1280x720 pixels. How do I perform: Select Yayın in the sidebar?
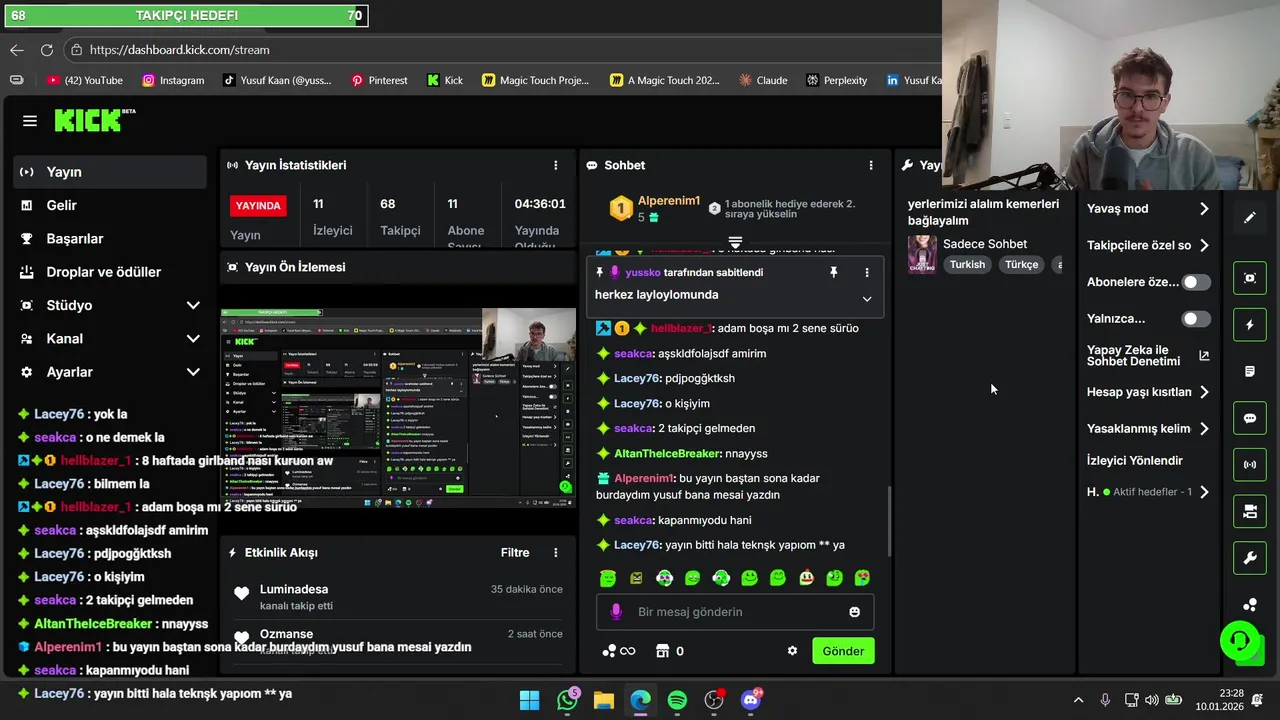110,172
